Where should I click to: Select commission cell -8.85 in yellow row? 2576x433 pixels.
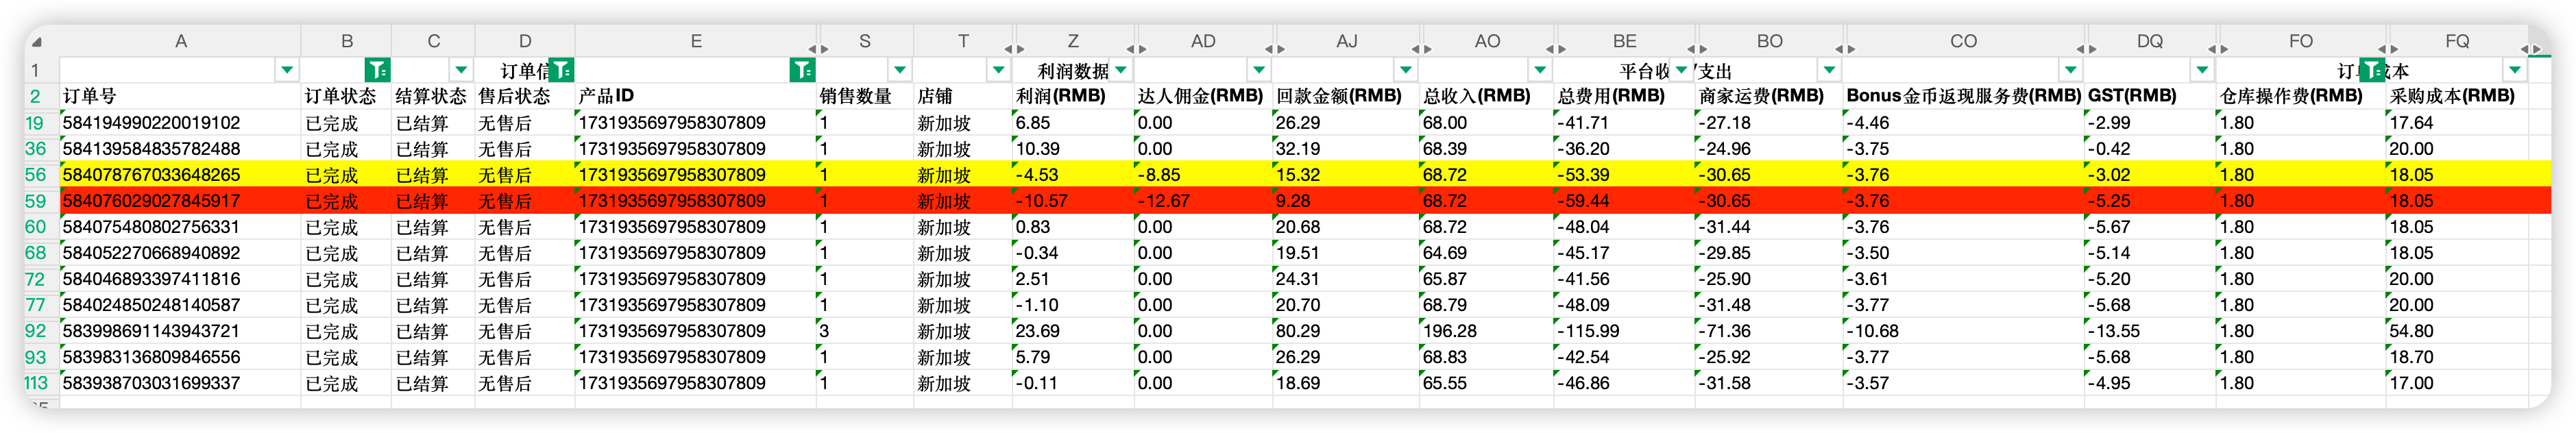1203,175
